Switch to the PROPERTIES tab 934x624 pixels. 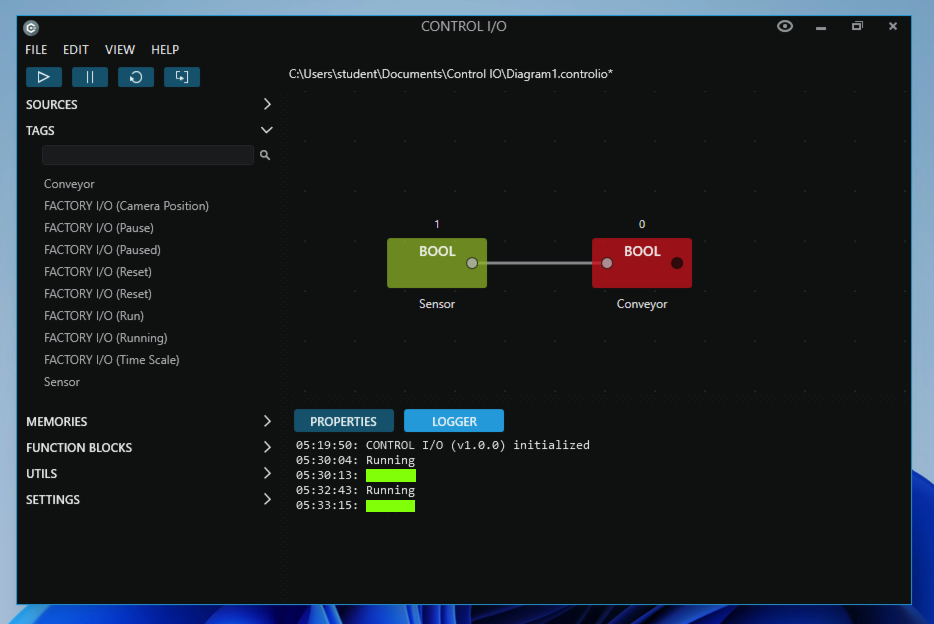(344, 421)
